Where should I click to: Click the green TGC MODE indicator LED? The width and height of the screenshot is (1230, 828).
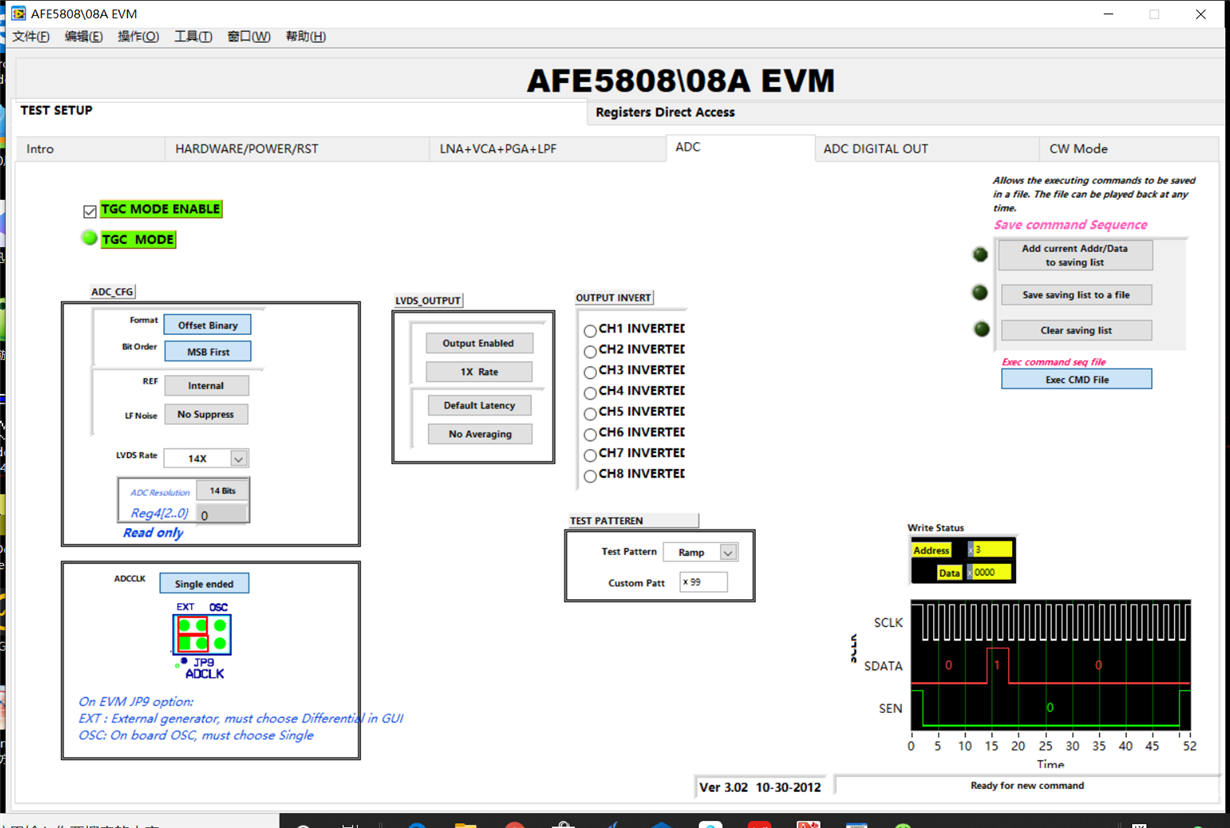pos(89,238)
